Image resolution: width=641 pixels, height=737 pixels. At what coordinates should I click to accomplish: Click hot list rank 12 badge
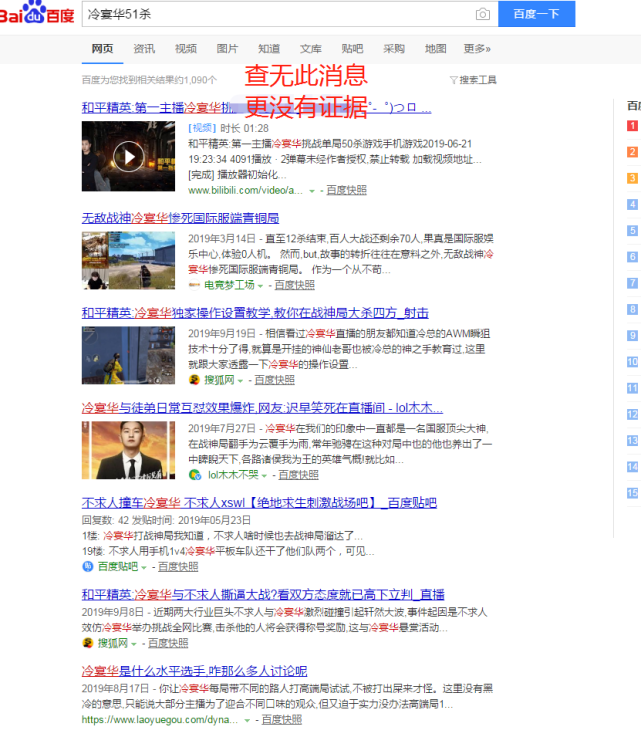pyautogui.click(x=633, y=415)
